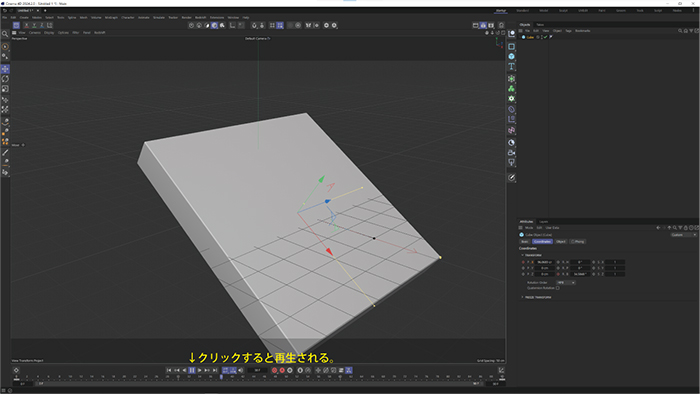The width and height of the screenshot is (700, 394).
Task: Open the Custom dropdown in Attributes panel
Action: tap(683, 235)
